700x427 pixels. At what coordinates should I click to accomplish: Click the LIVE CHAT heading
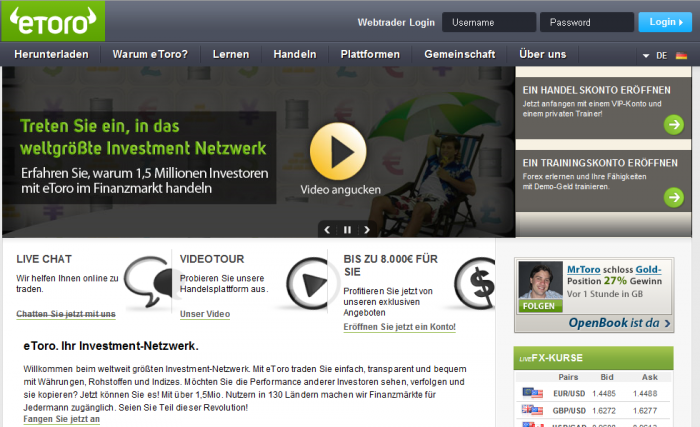click(44, 259)
